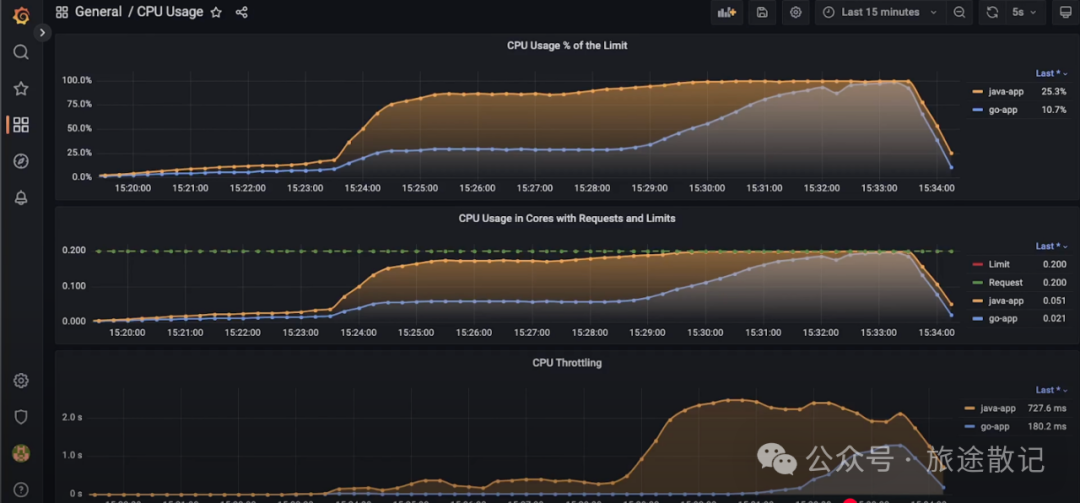The height and width of the screenshot is (503, 1080).
Task: Change the Limit red color swatch
Action: pos(977,265)
